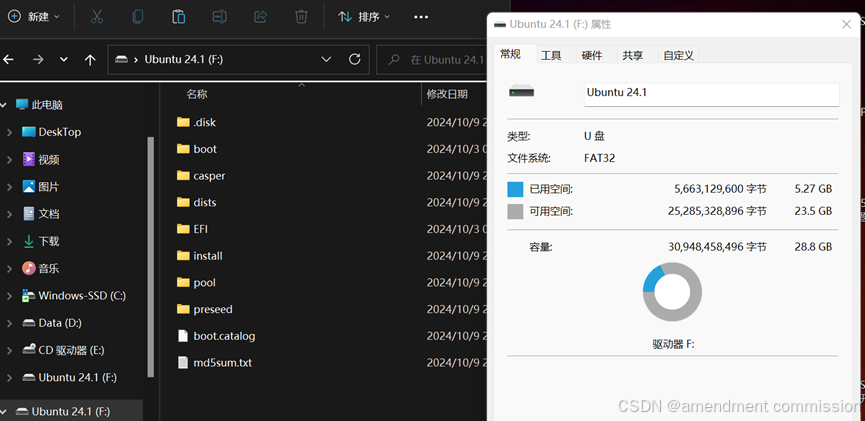Select CD 驱动器 (E:) in sidebar
Image resolution: width=865 pixels, height=421 pixels.
[x=63, y=350]
